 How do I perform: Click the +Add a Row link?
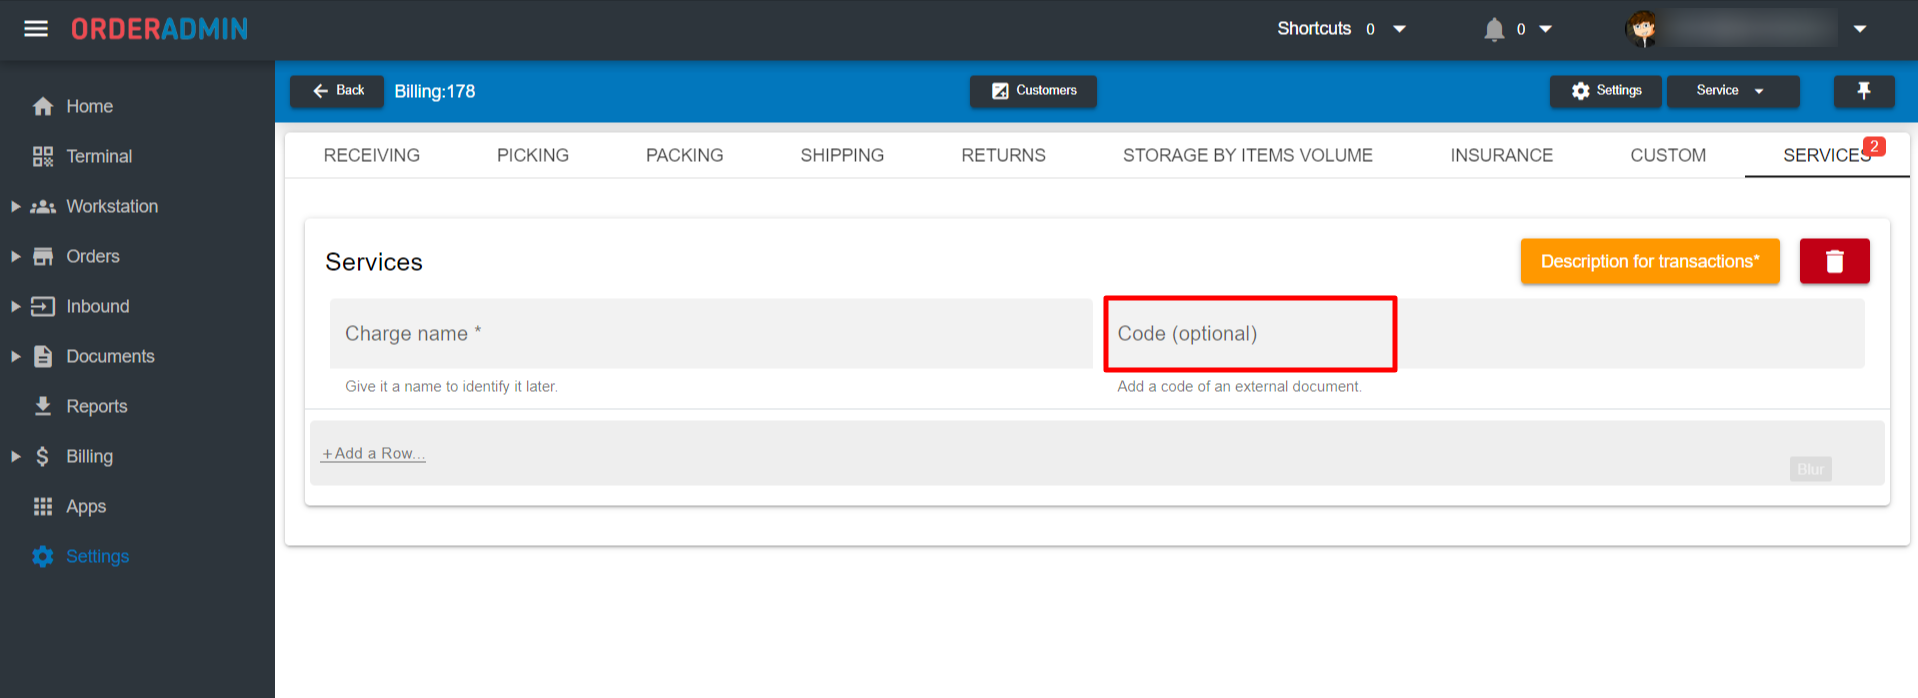coord(373,453)
